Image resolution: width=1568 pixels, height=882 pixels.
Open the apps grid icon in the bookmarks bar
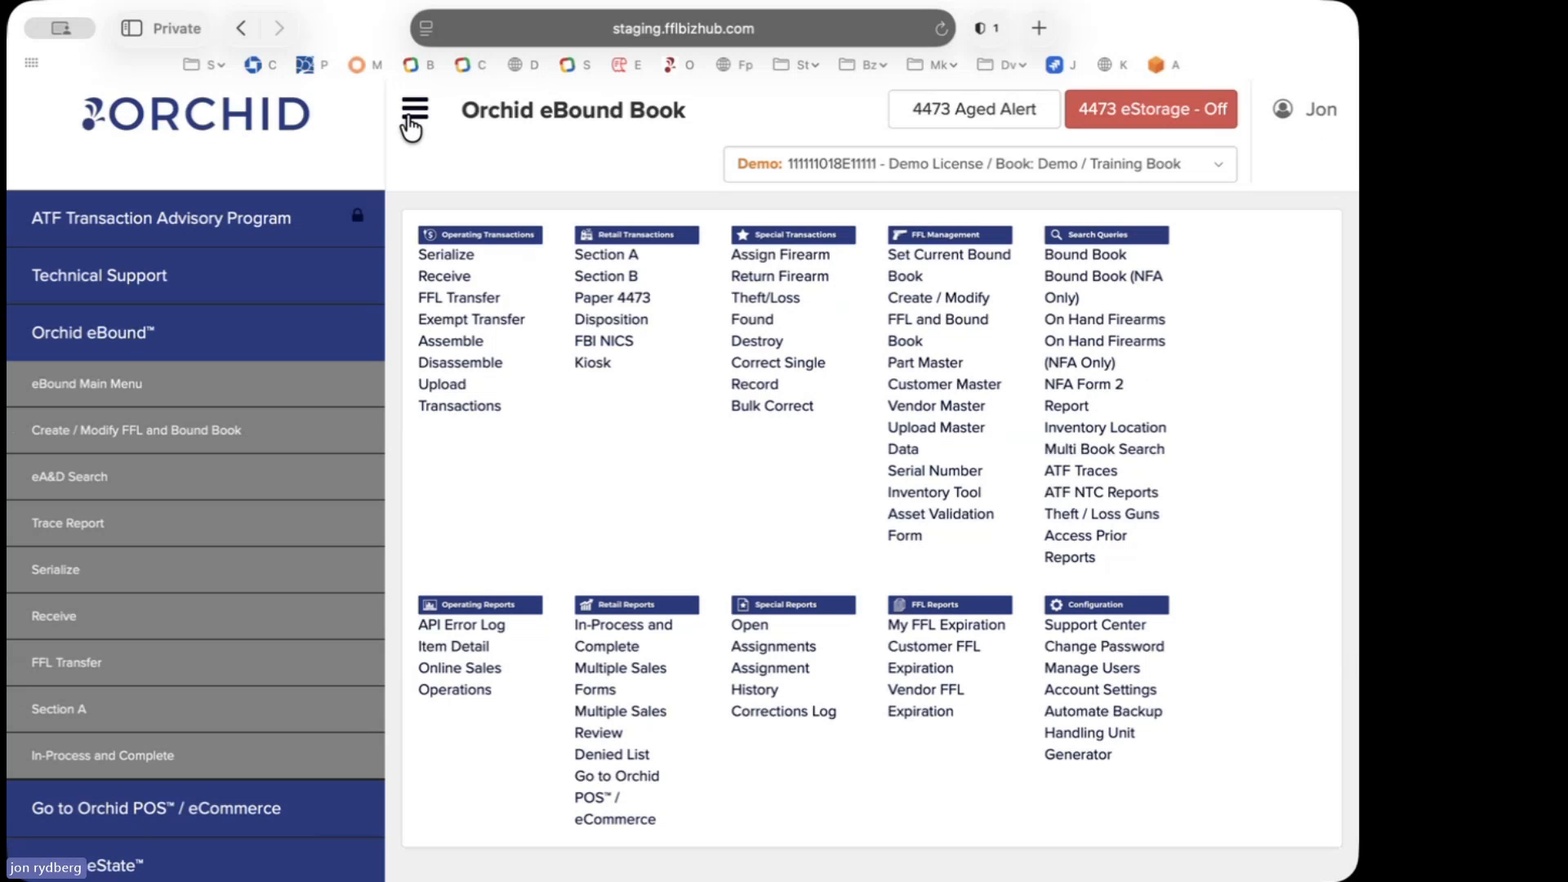coord(32,63)
